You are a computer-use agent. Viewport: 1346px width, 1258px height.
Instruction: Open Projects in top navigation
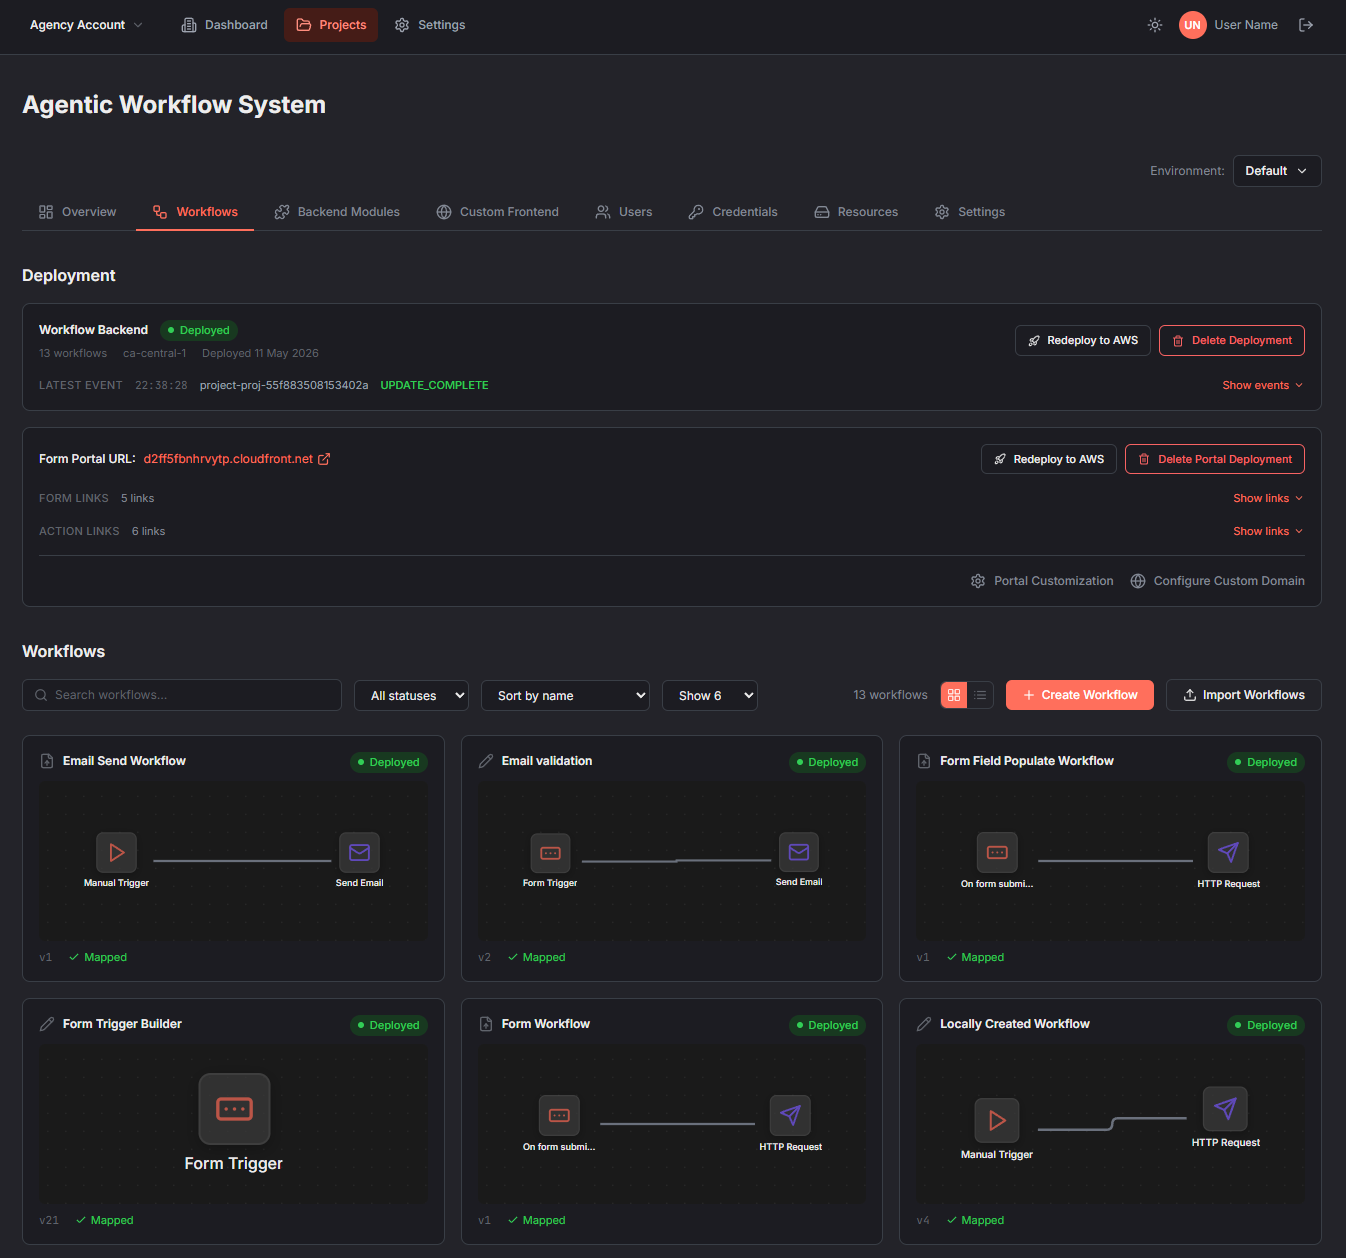click(x=331, y=25)
